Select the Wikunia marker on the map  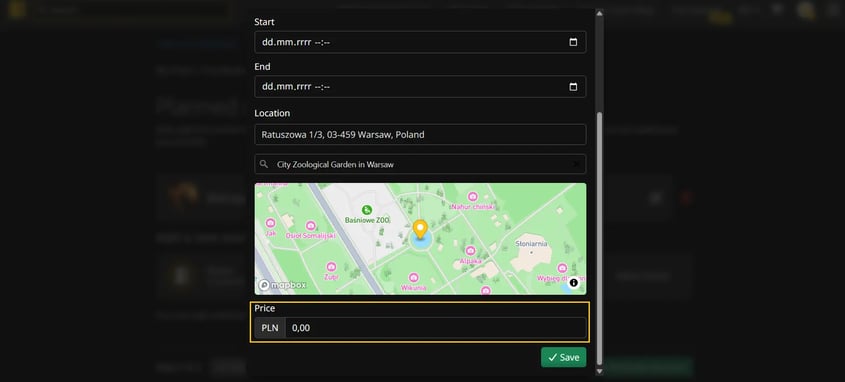[x=413, y=277]
